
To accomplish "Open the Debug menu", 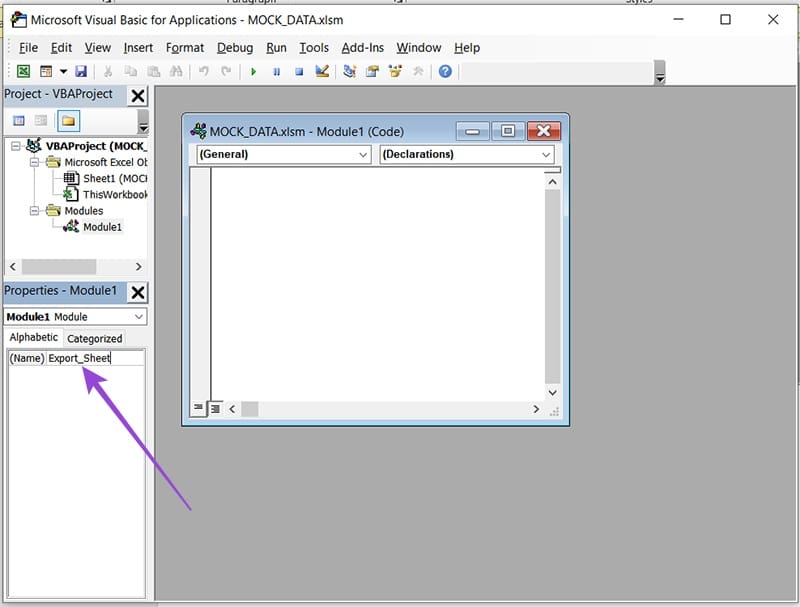I will click(x=235, y=47).
